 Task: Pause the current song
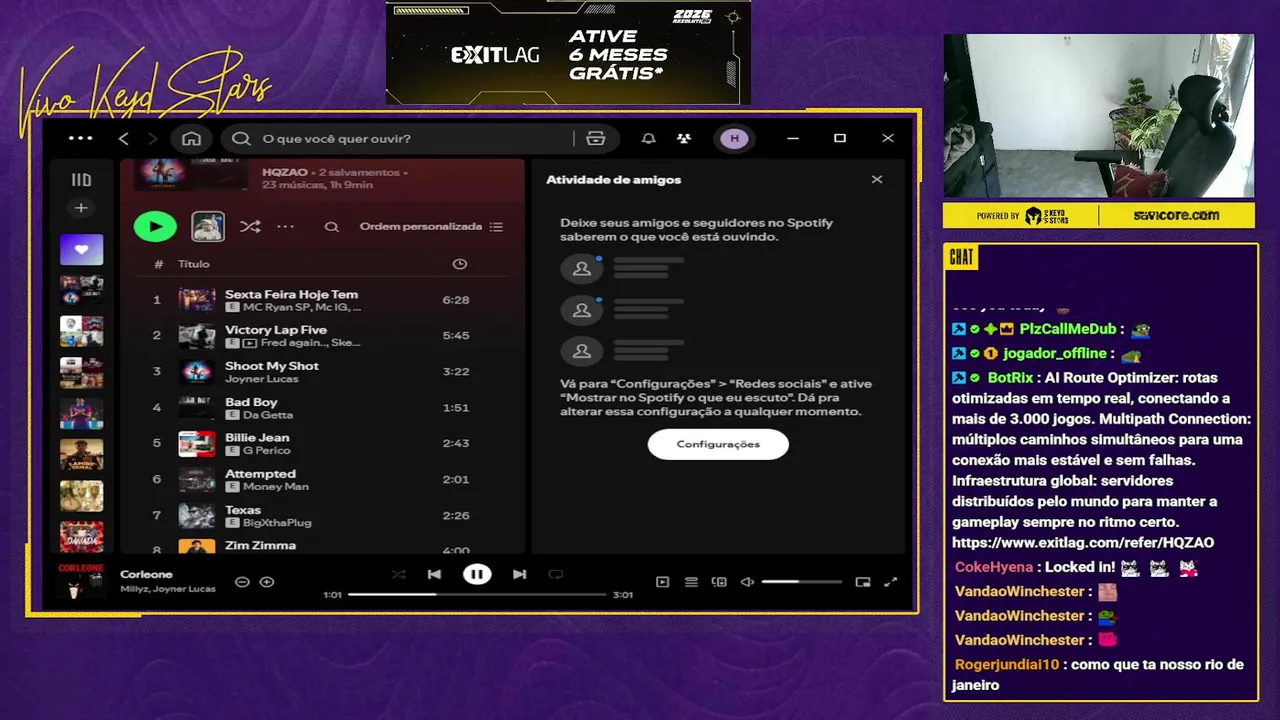[x=477, y=574]
